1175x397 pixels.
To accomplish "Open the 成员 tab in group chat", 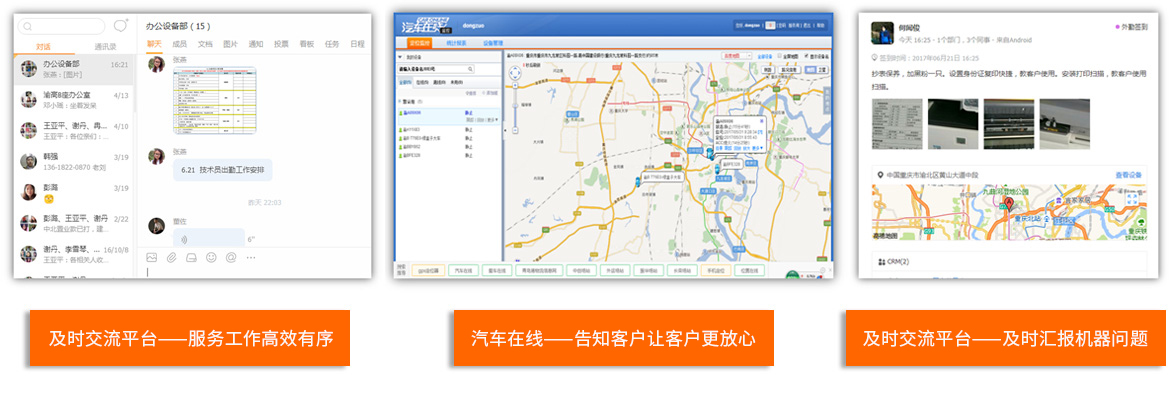I will click(179, 44).
